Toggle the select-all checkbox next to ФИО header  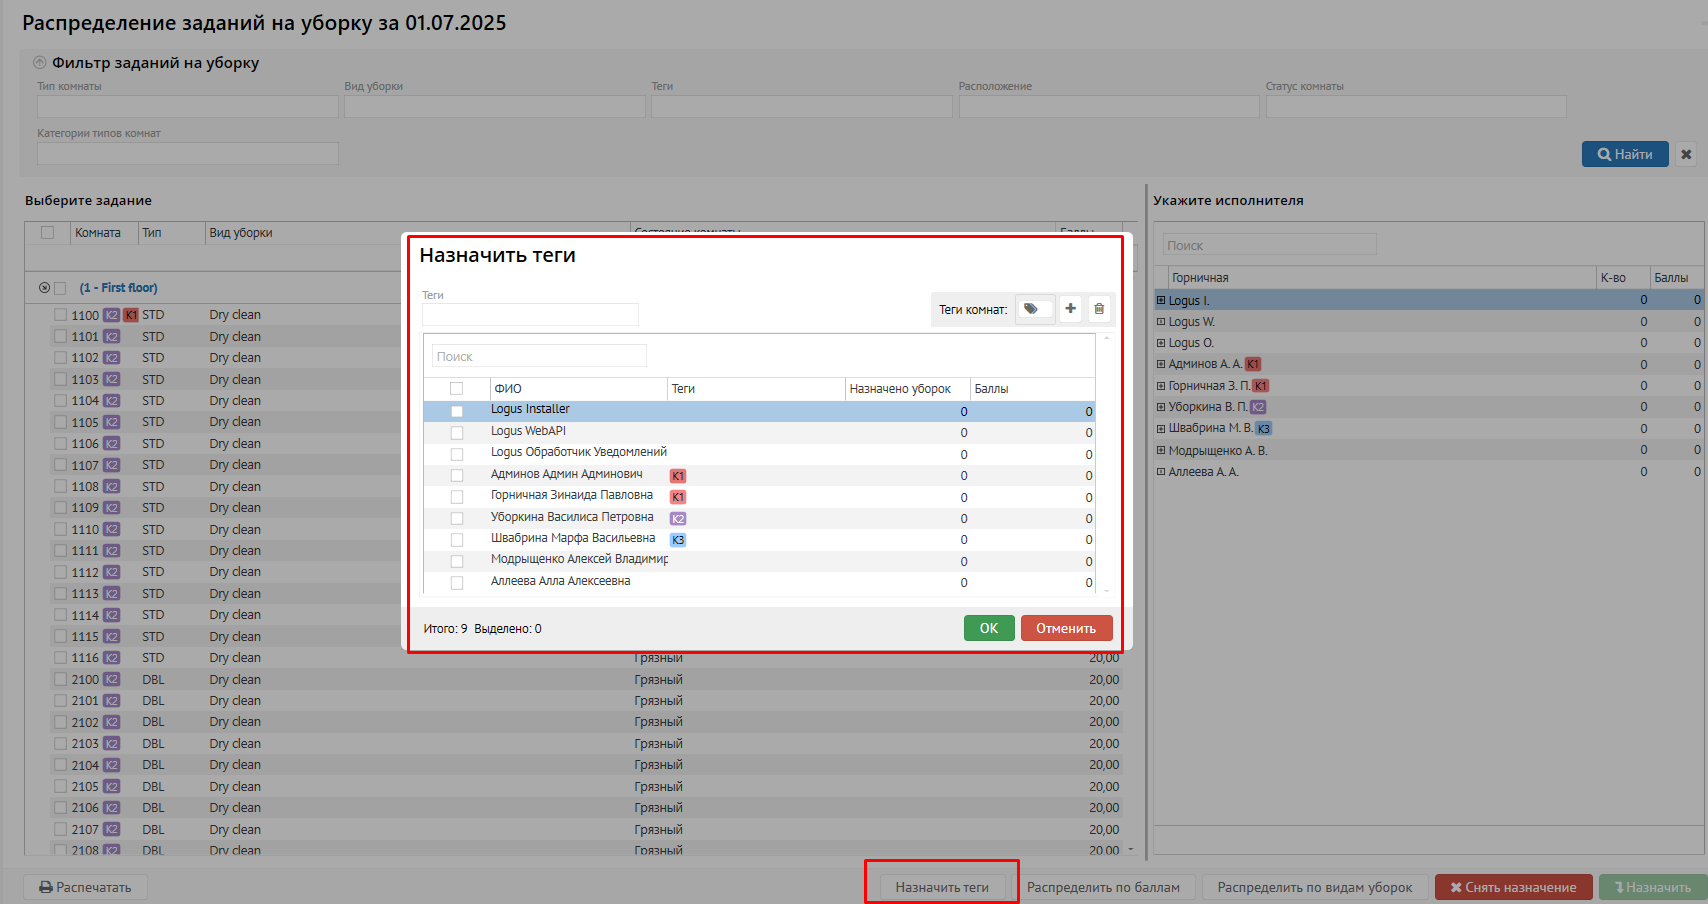(x=457, y=389)
